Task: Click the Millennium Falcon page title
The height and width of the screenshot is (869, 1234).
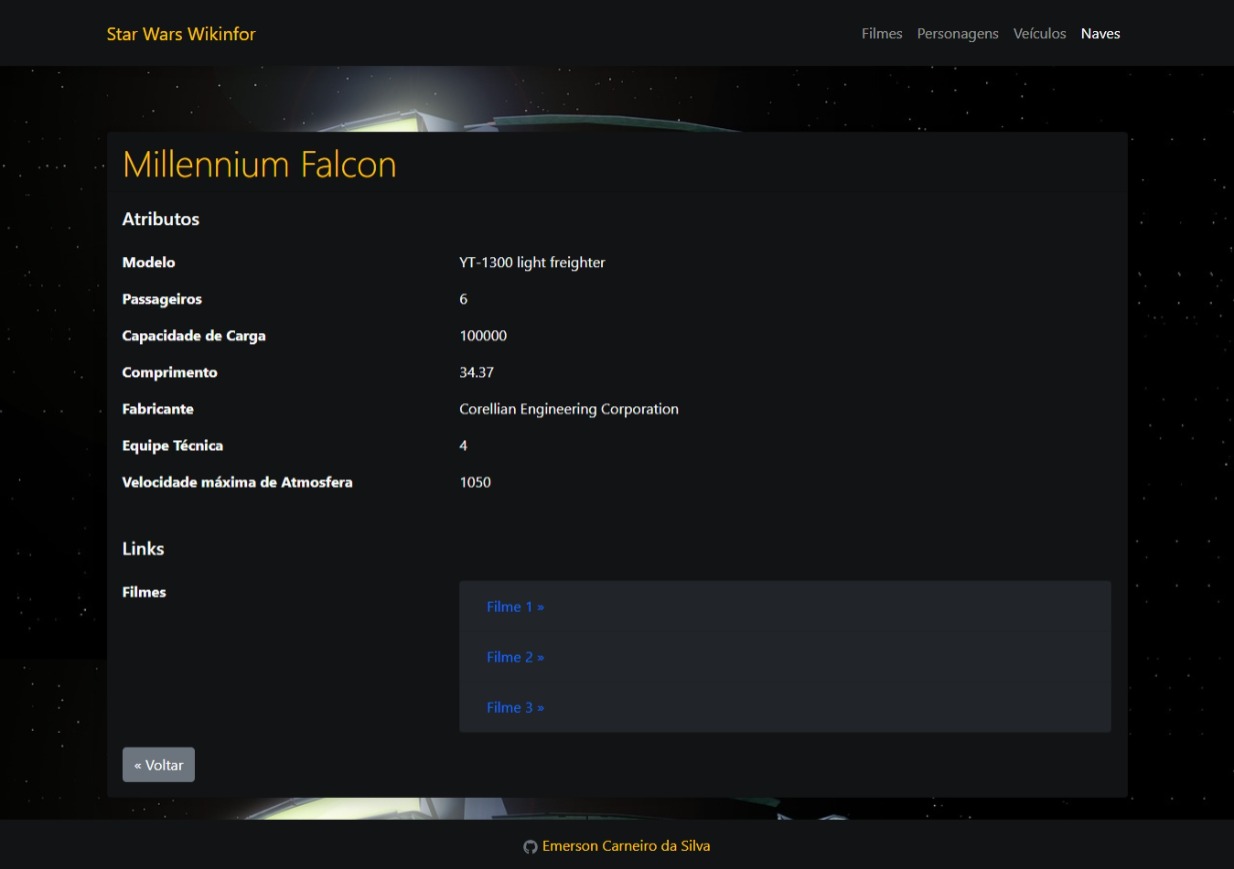Action: (260, 165)
